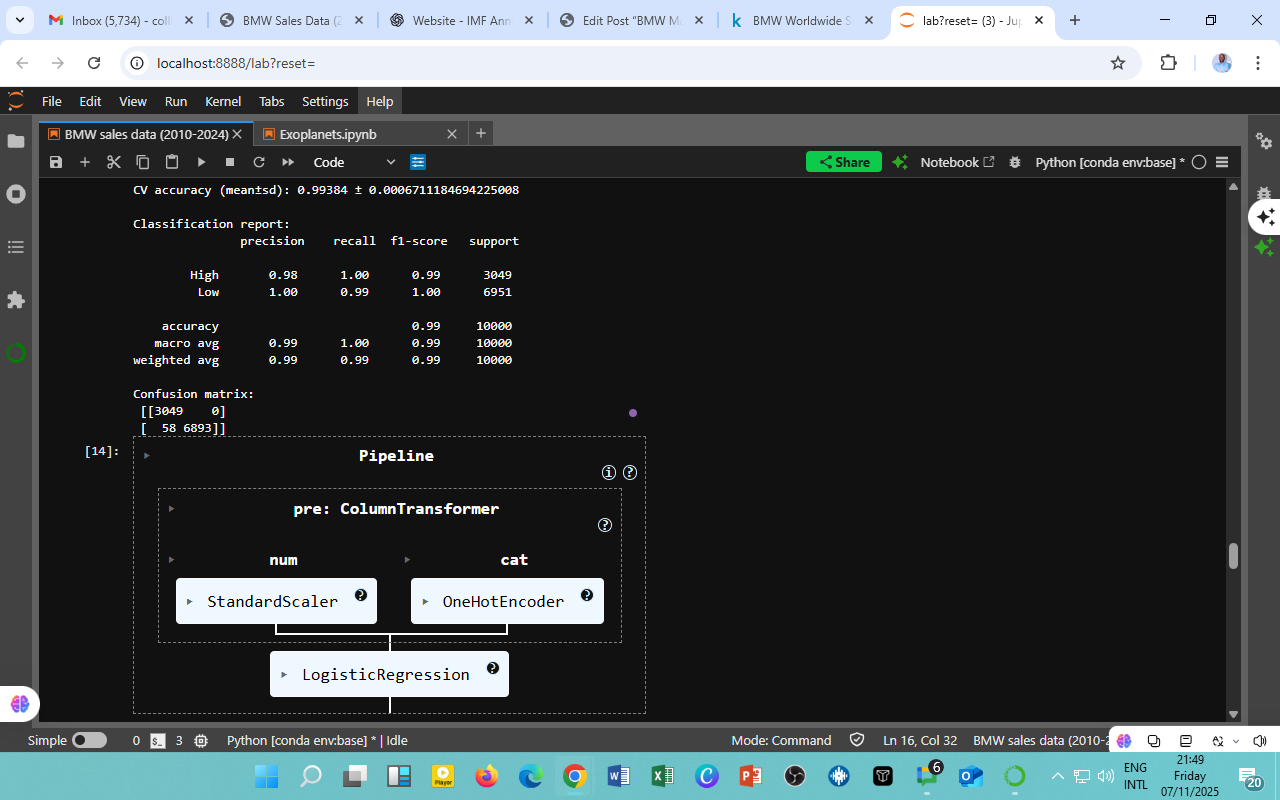The height and width of the screenshot is (800, 1280).
Task: Open the file browser folder icon
Action: point(16,141)
